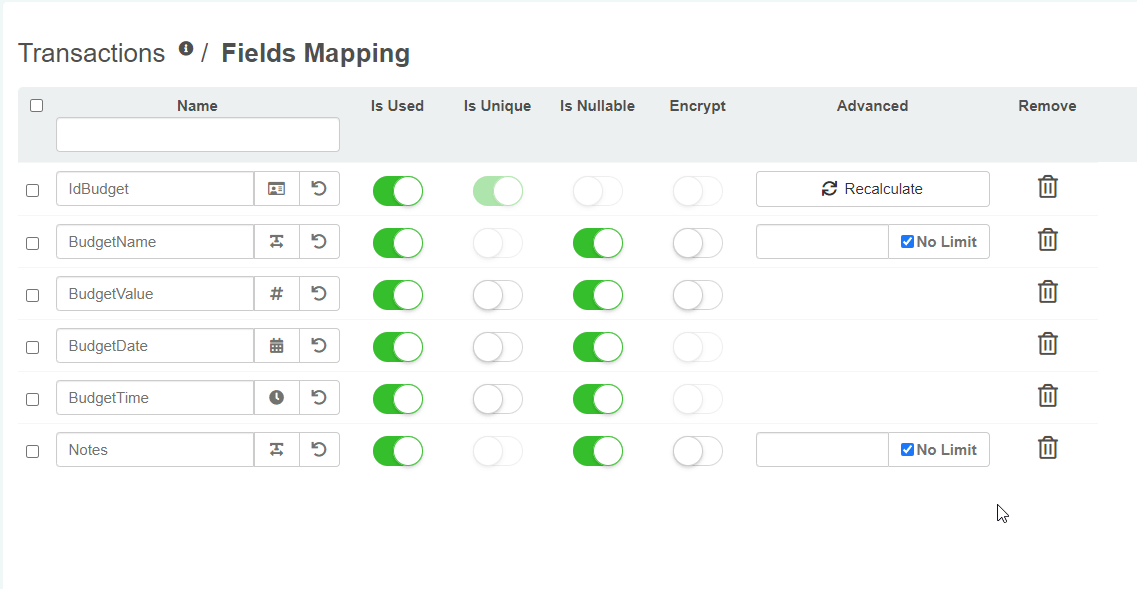This screenshot has height=589, width=1137.
Task: Tick the select-all checkbox in header
Action: [37, 105]
